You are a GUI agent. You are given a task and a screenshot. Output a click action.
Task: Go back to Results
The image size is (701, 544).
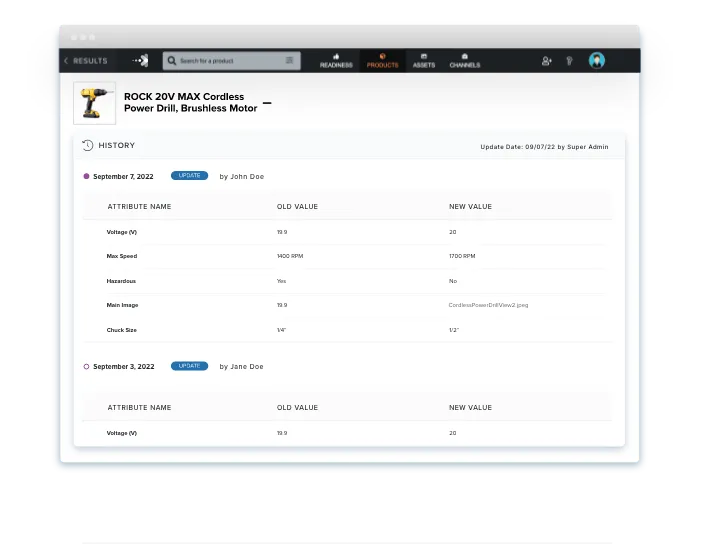click(x=85, y=61)
